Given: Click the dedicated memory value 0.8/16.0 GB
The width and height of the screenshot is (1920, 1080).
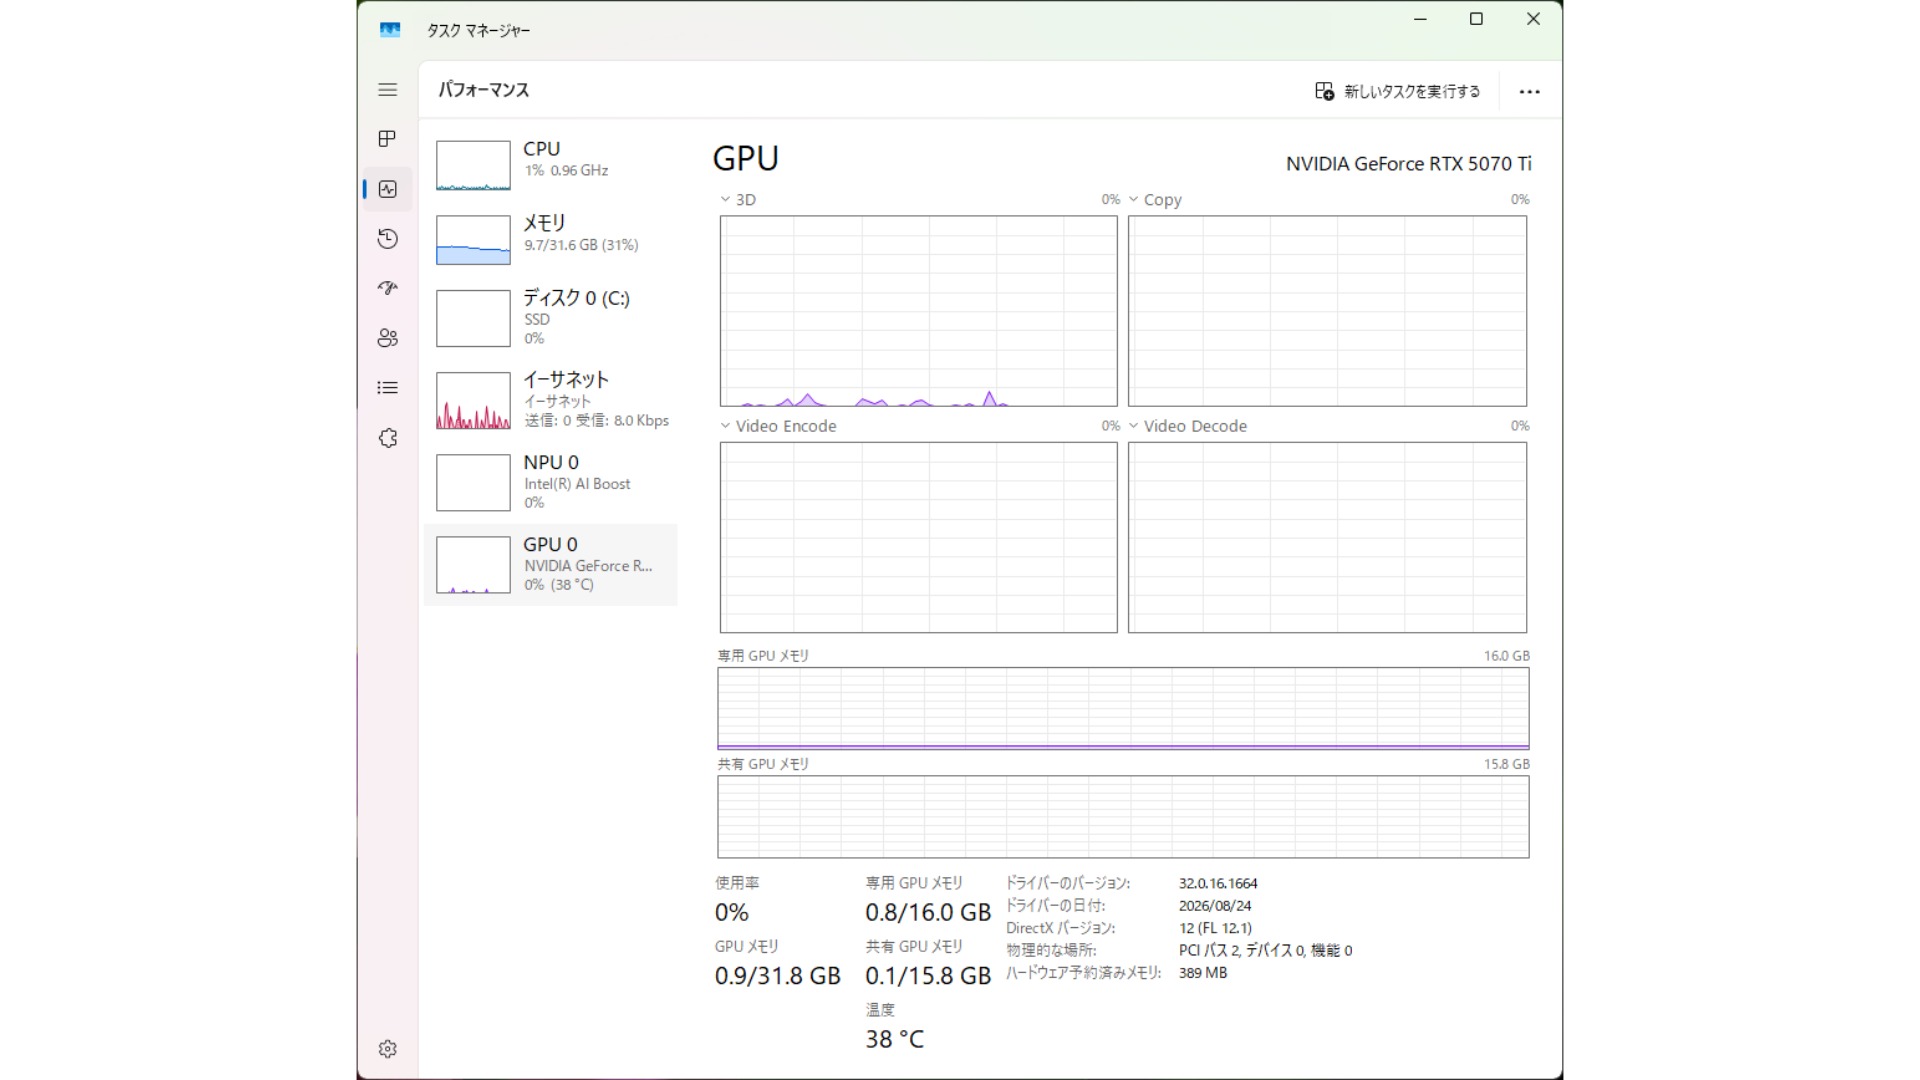Looking at the screenshot, I should coord(928,913).
